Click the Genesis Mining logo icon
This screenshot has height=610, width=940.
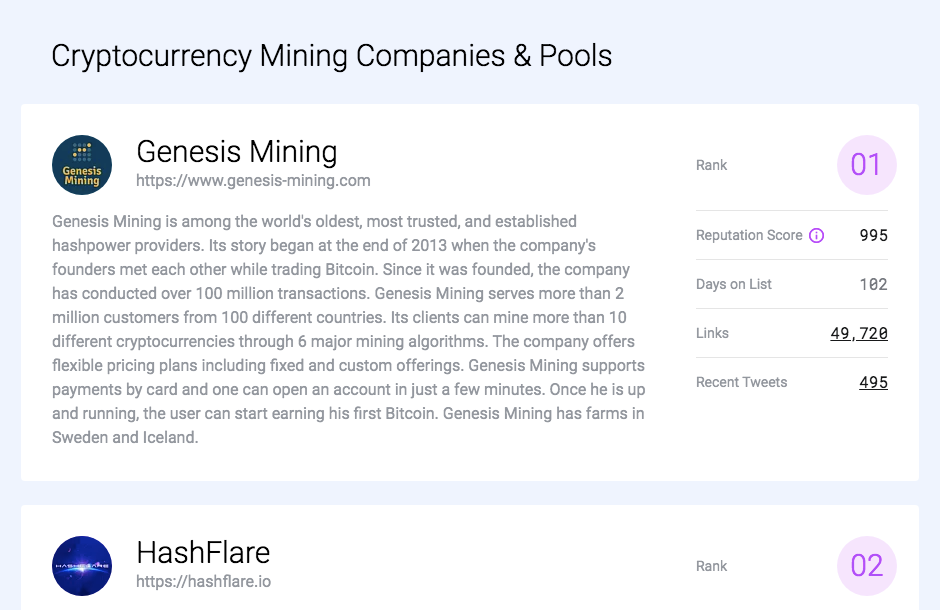click(x=82, y=164)
